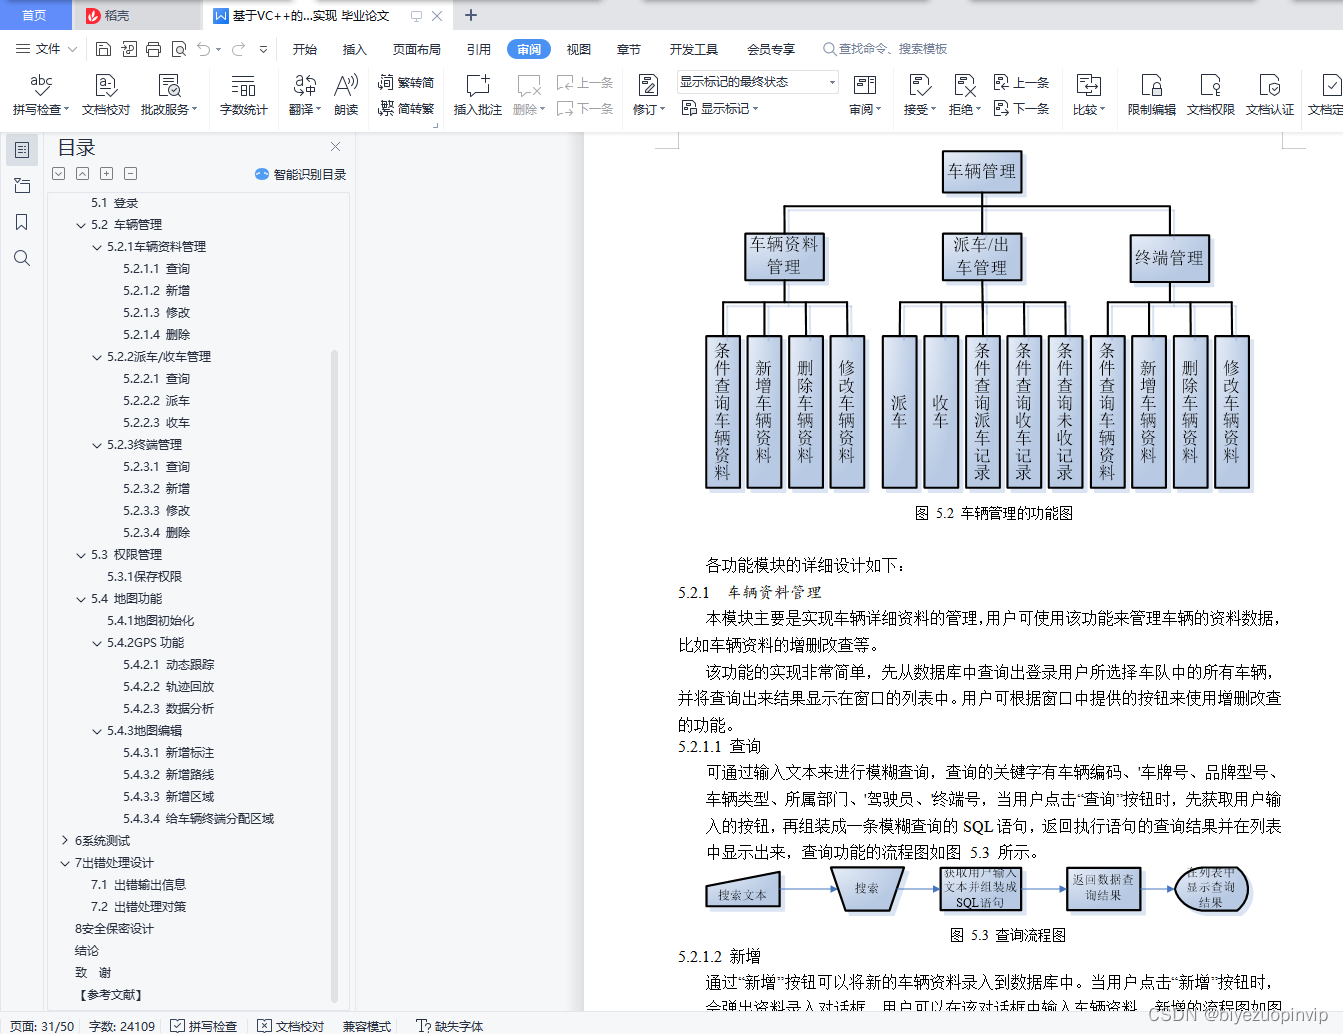Switch to the 视图 ribbon tab
The height and width of the screenshot is (1034, 1343).
click(x=578, y=48)
